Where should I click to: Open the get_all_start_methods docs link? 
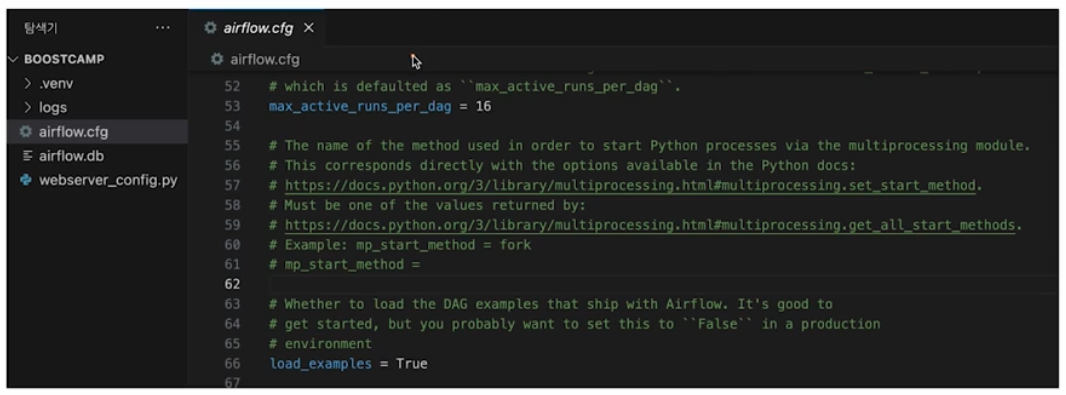649,225
